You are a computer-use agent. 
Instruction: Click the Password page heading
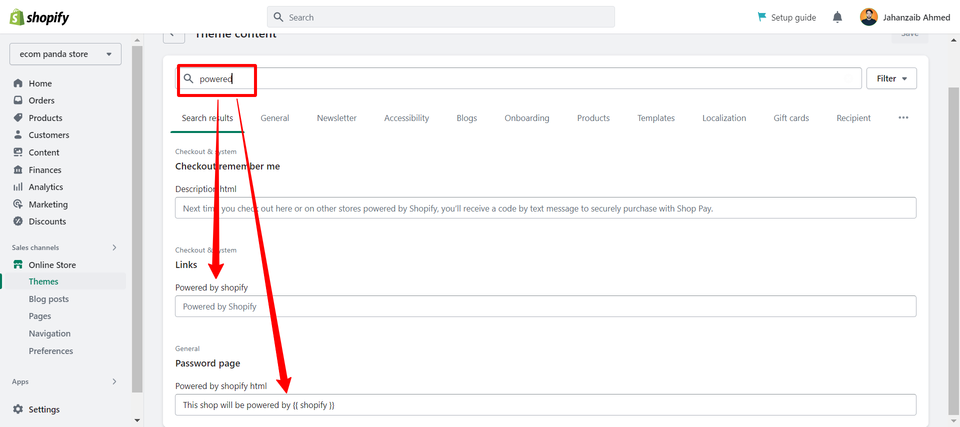(208, 363)
